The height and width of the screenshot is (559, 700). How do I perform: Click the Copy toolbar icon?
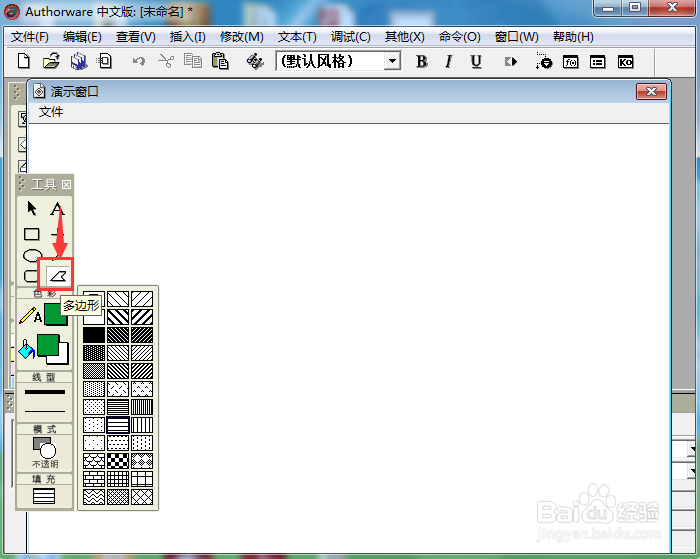(193, 61)
